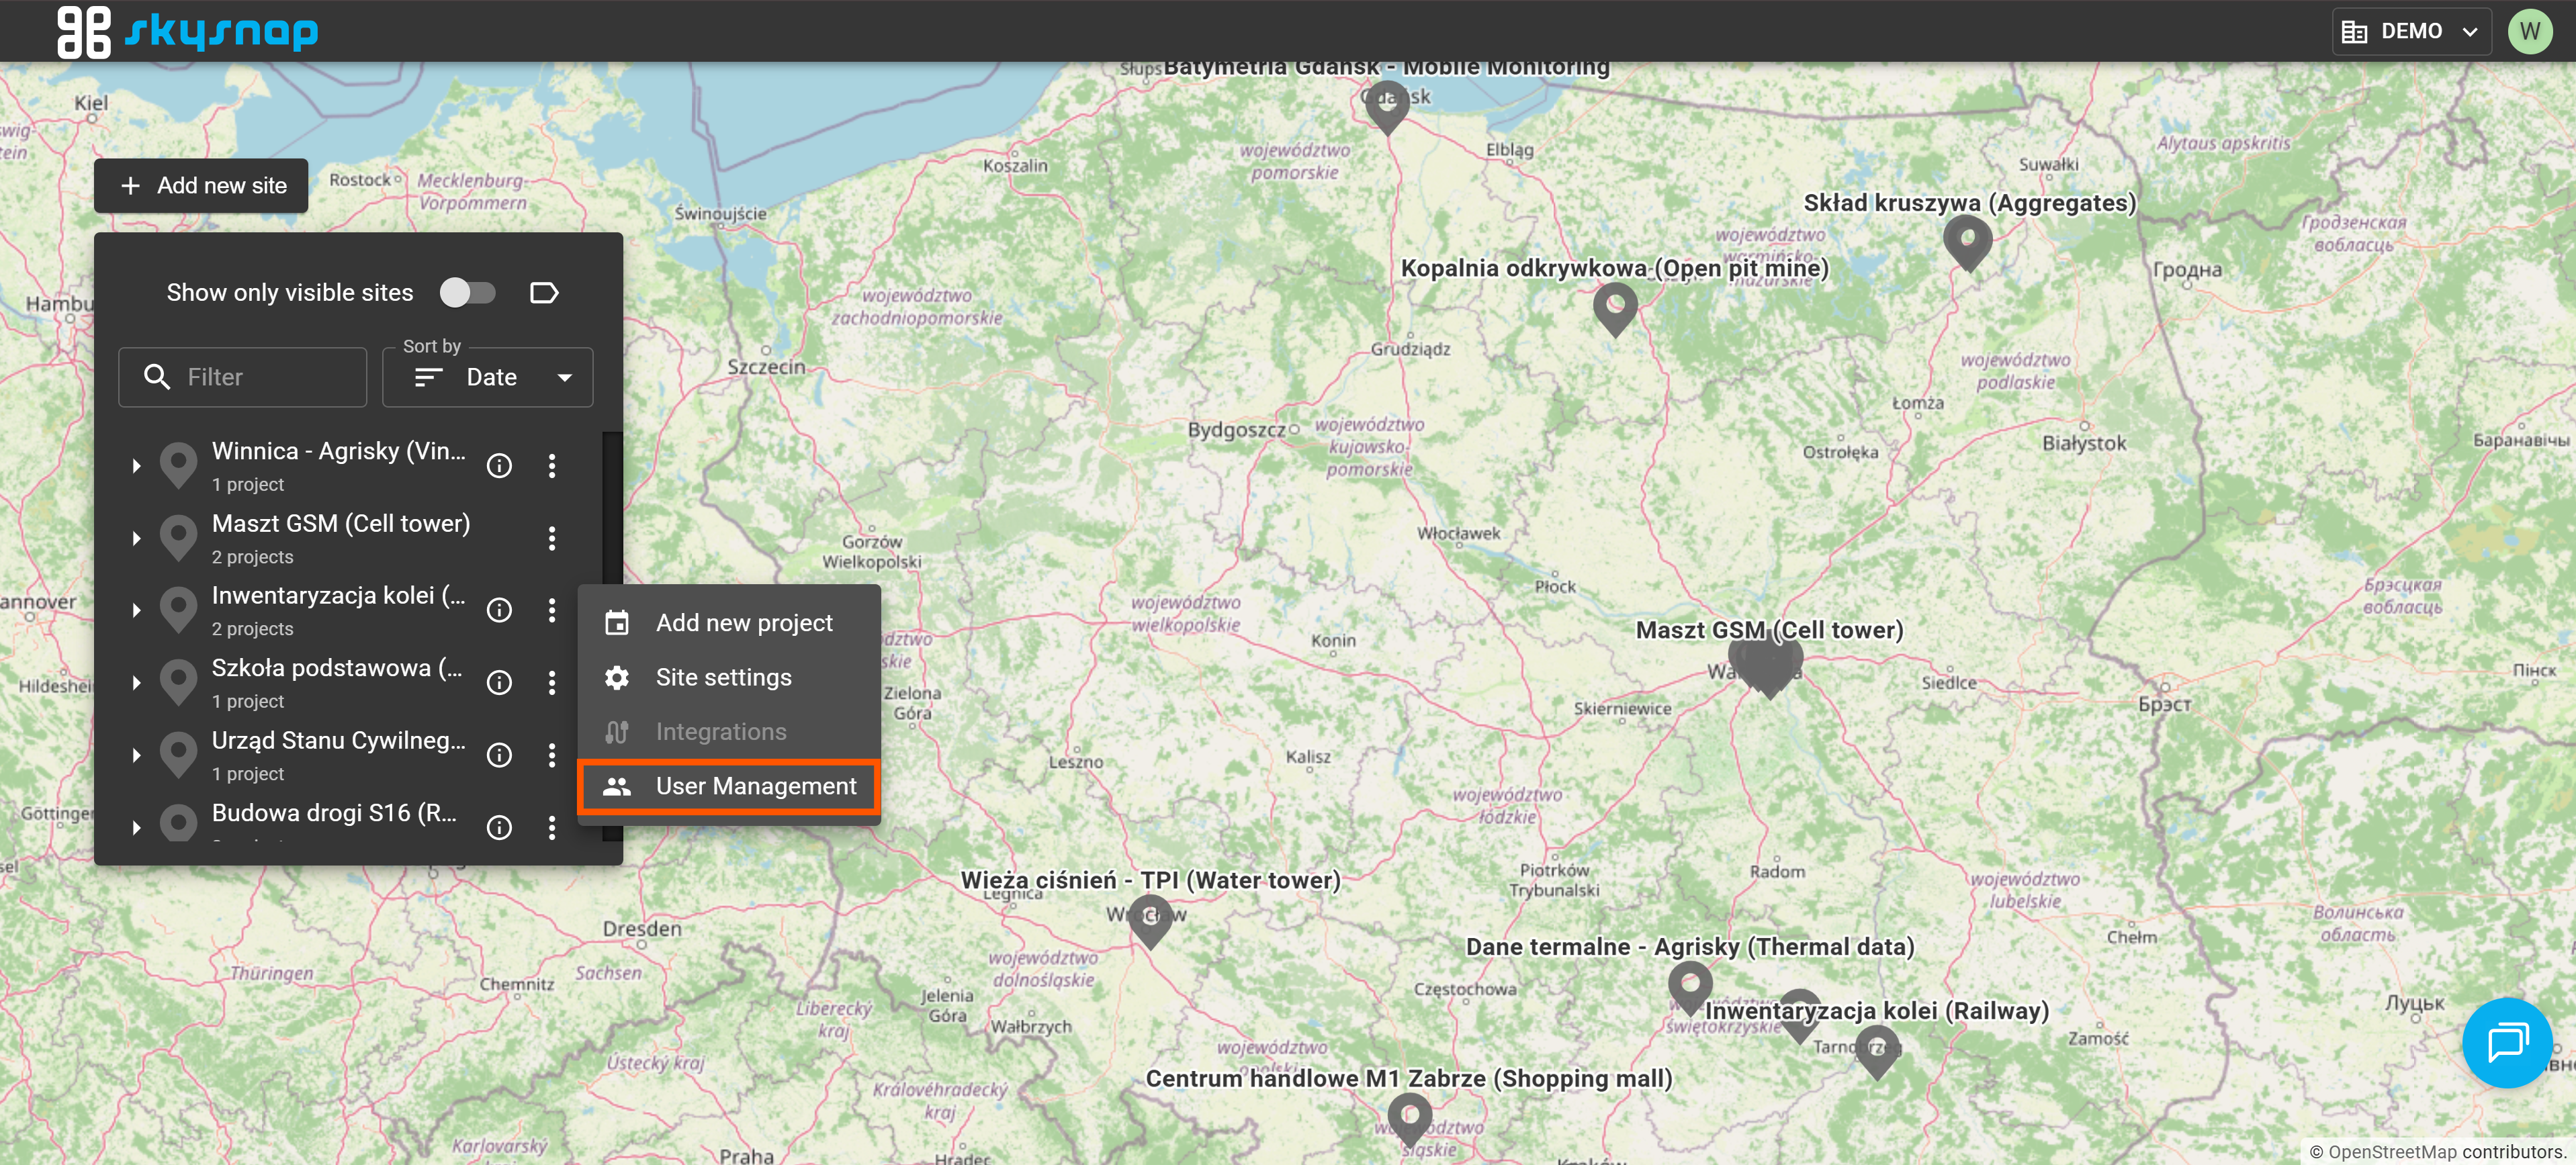This screenshot has width=2576, height=1165.
Task: Click the Wieża ciśnień (Water tower) map pin
Action: (1150, 921)
